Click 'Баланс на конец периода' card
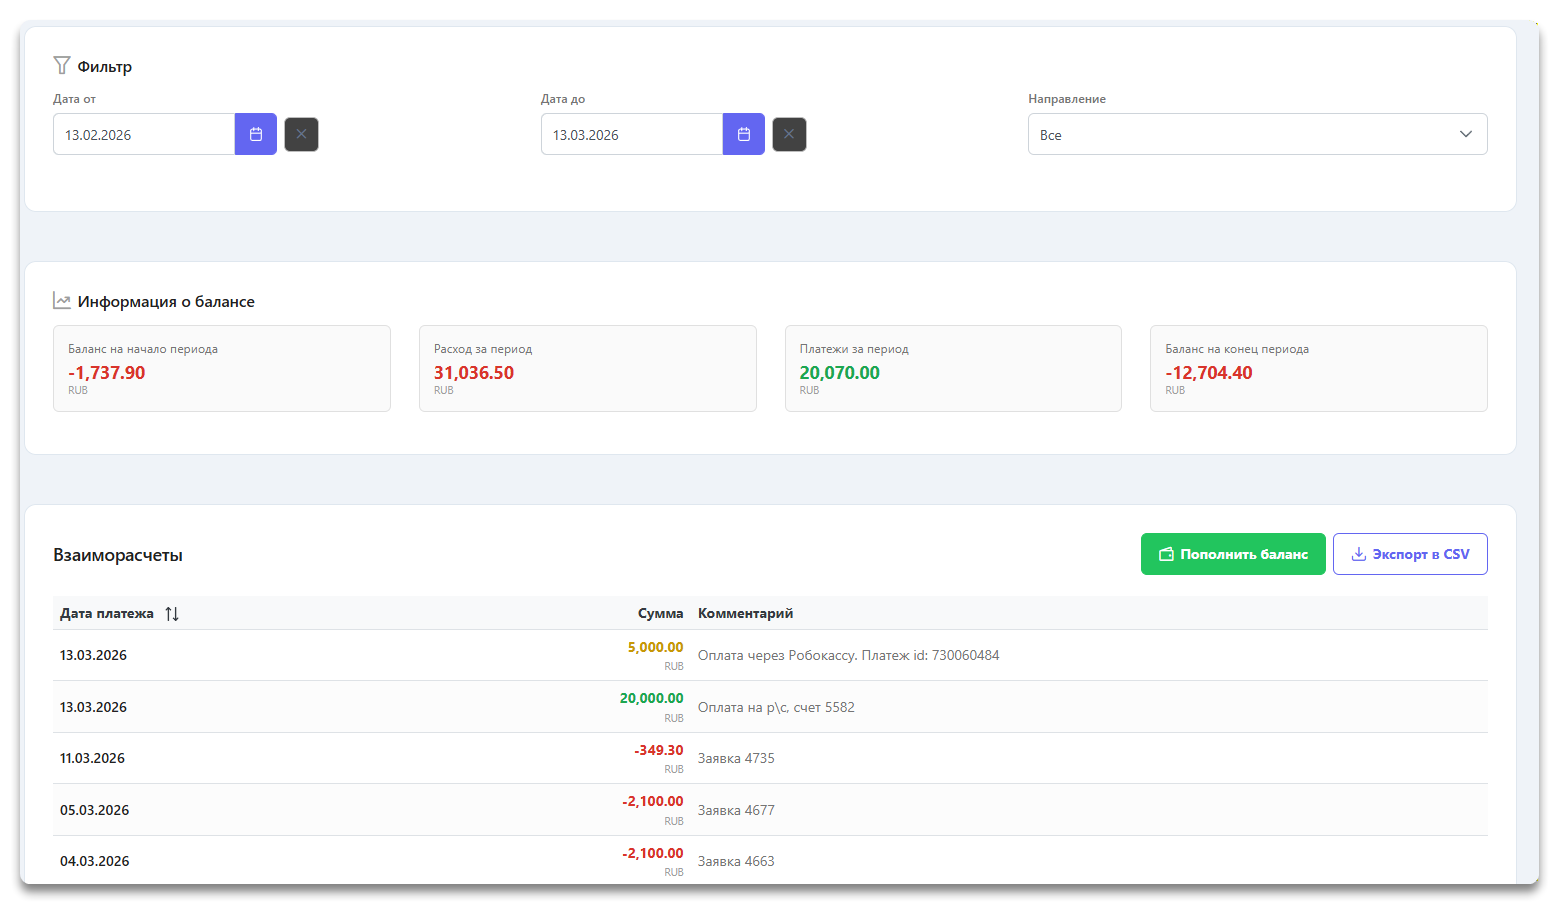 tap(1318, 368)
